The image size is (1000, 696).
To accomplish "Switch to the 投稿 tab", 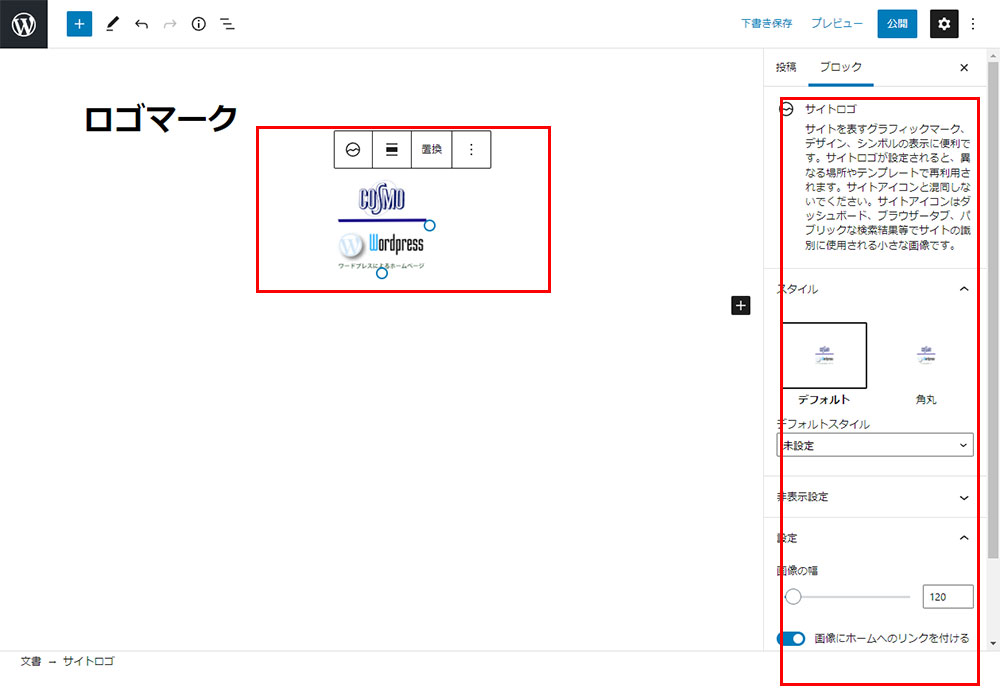I will 786,67.
